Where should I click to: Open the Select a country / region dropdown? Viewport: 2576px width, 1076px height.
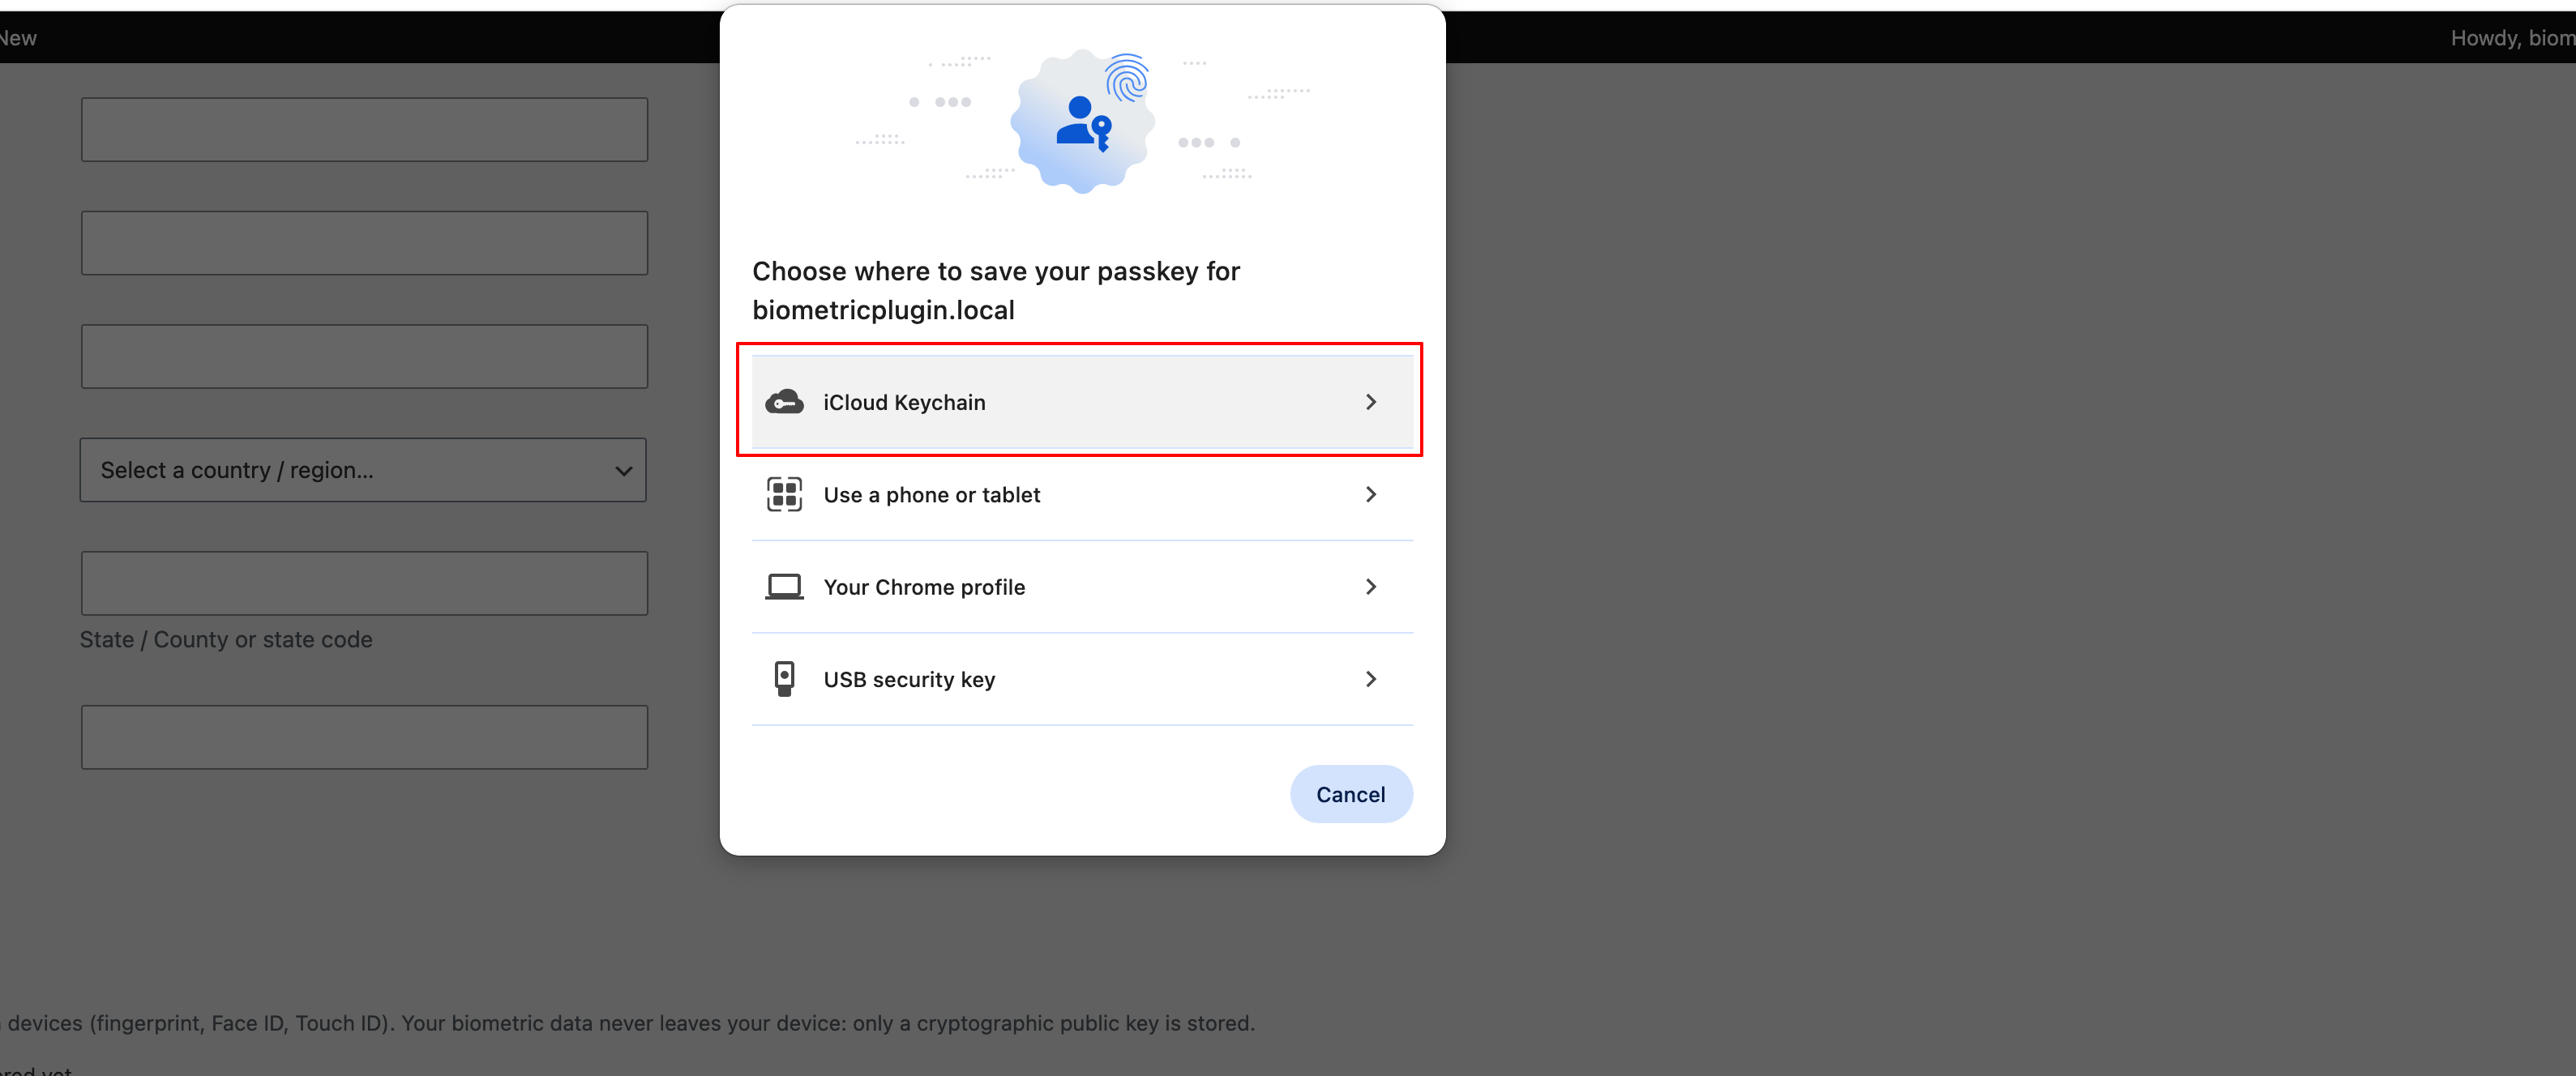pos(363,470)
